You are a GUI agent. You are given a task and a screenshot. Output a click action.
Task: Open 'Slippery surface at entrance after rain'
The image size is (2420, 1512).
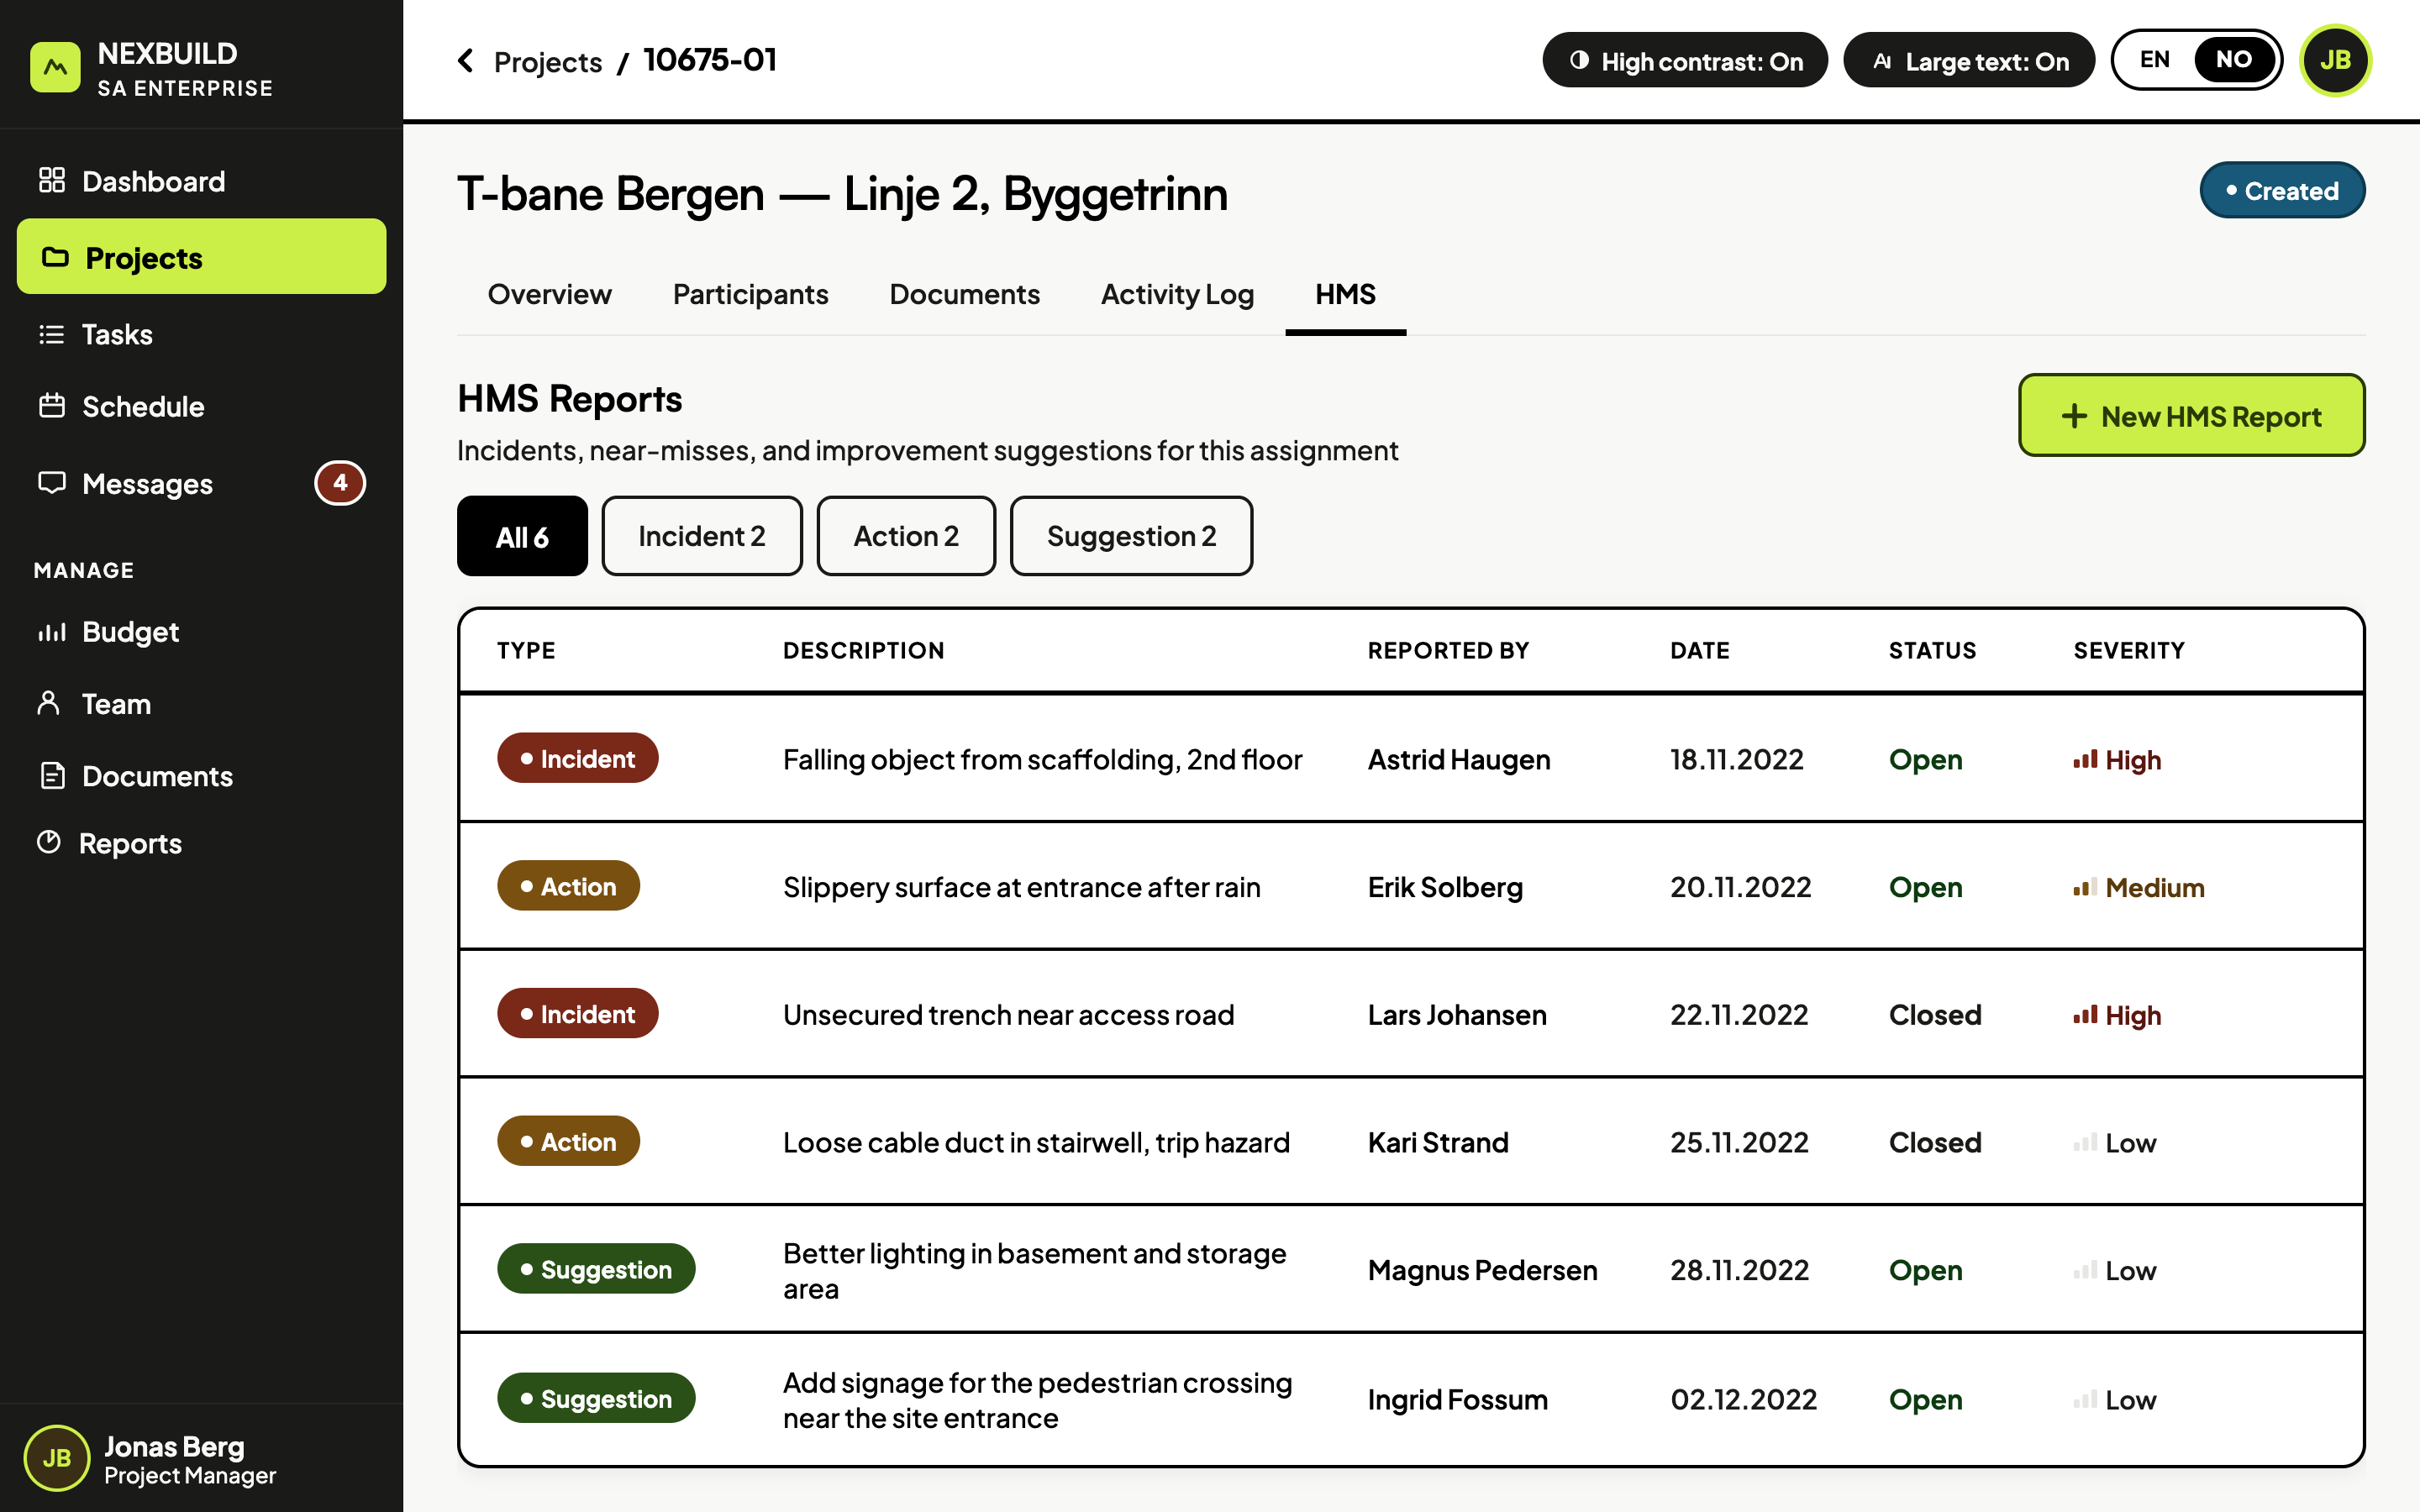tap(1021, 887)
